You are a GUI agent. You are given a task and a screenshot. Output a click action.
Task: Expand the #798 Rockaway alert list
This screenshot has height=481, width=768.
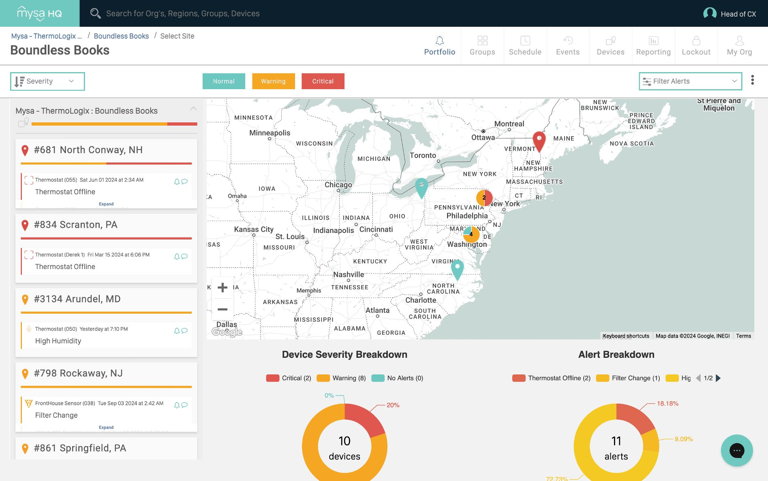pyautogui.click(x=106, y=427)
